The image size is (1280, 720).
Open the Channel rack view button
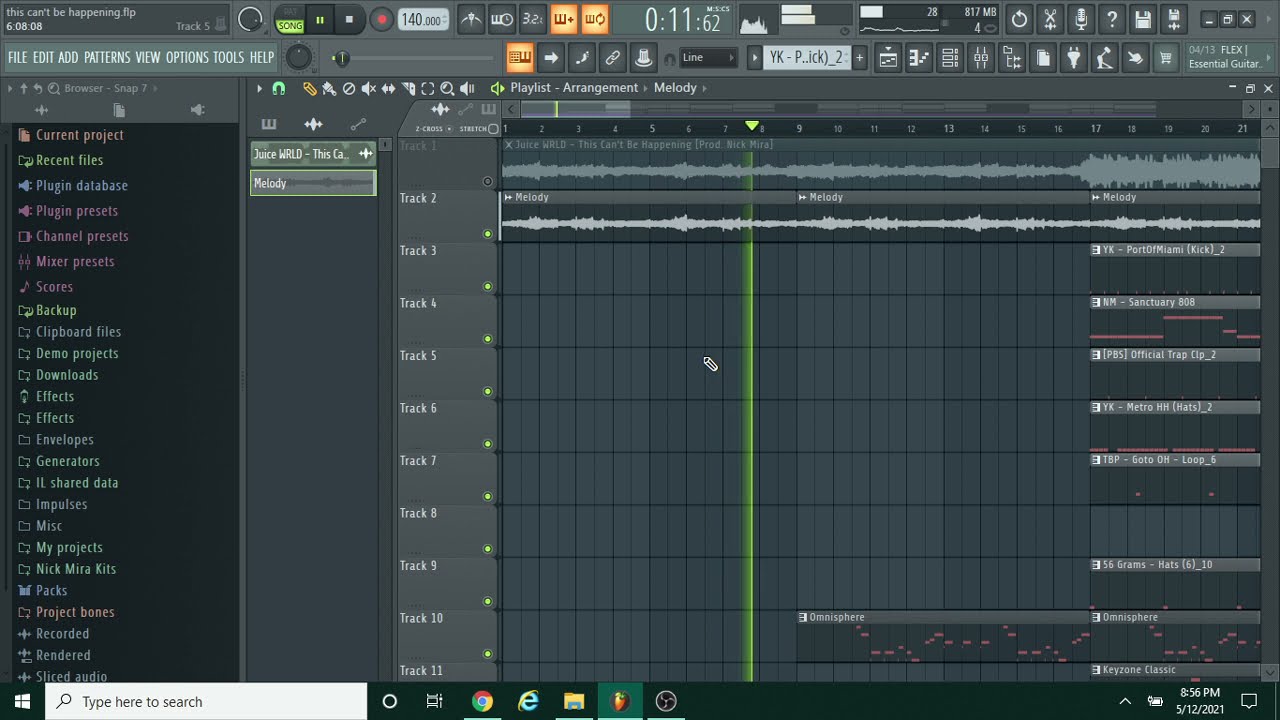pos(950,58)
